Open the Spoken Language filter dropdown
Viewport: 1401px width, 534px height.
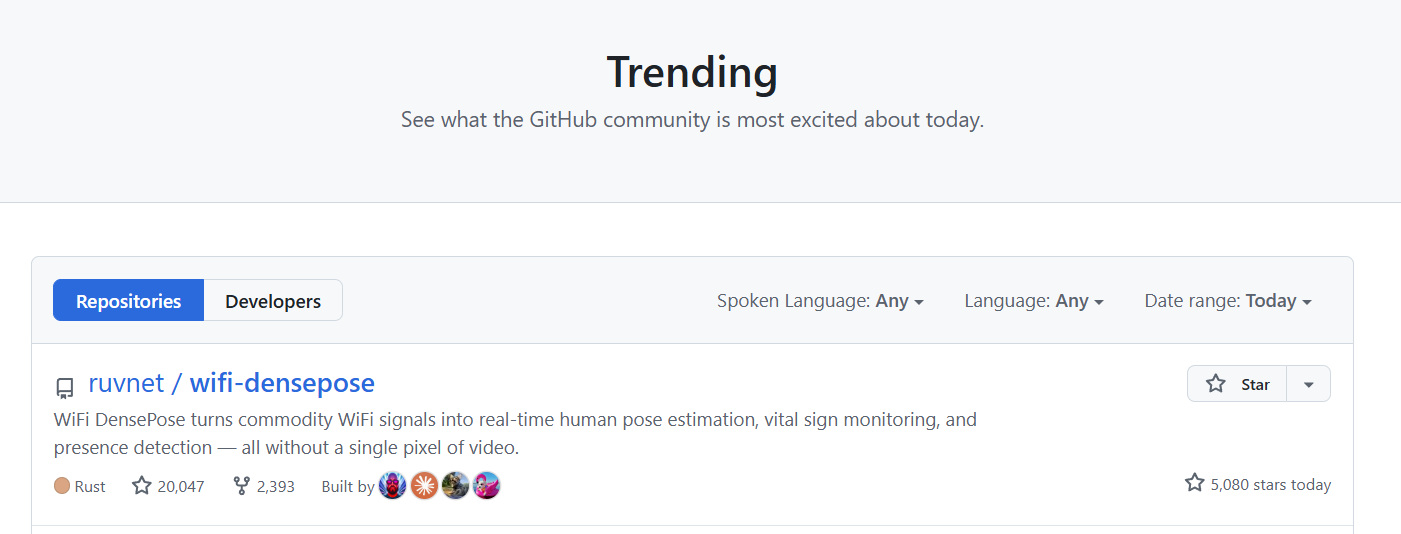820,301
